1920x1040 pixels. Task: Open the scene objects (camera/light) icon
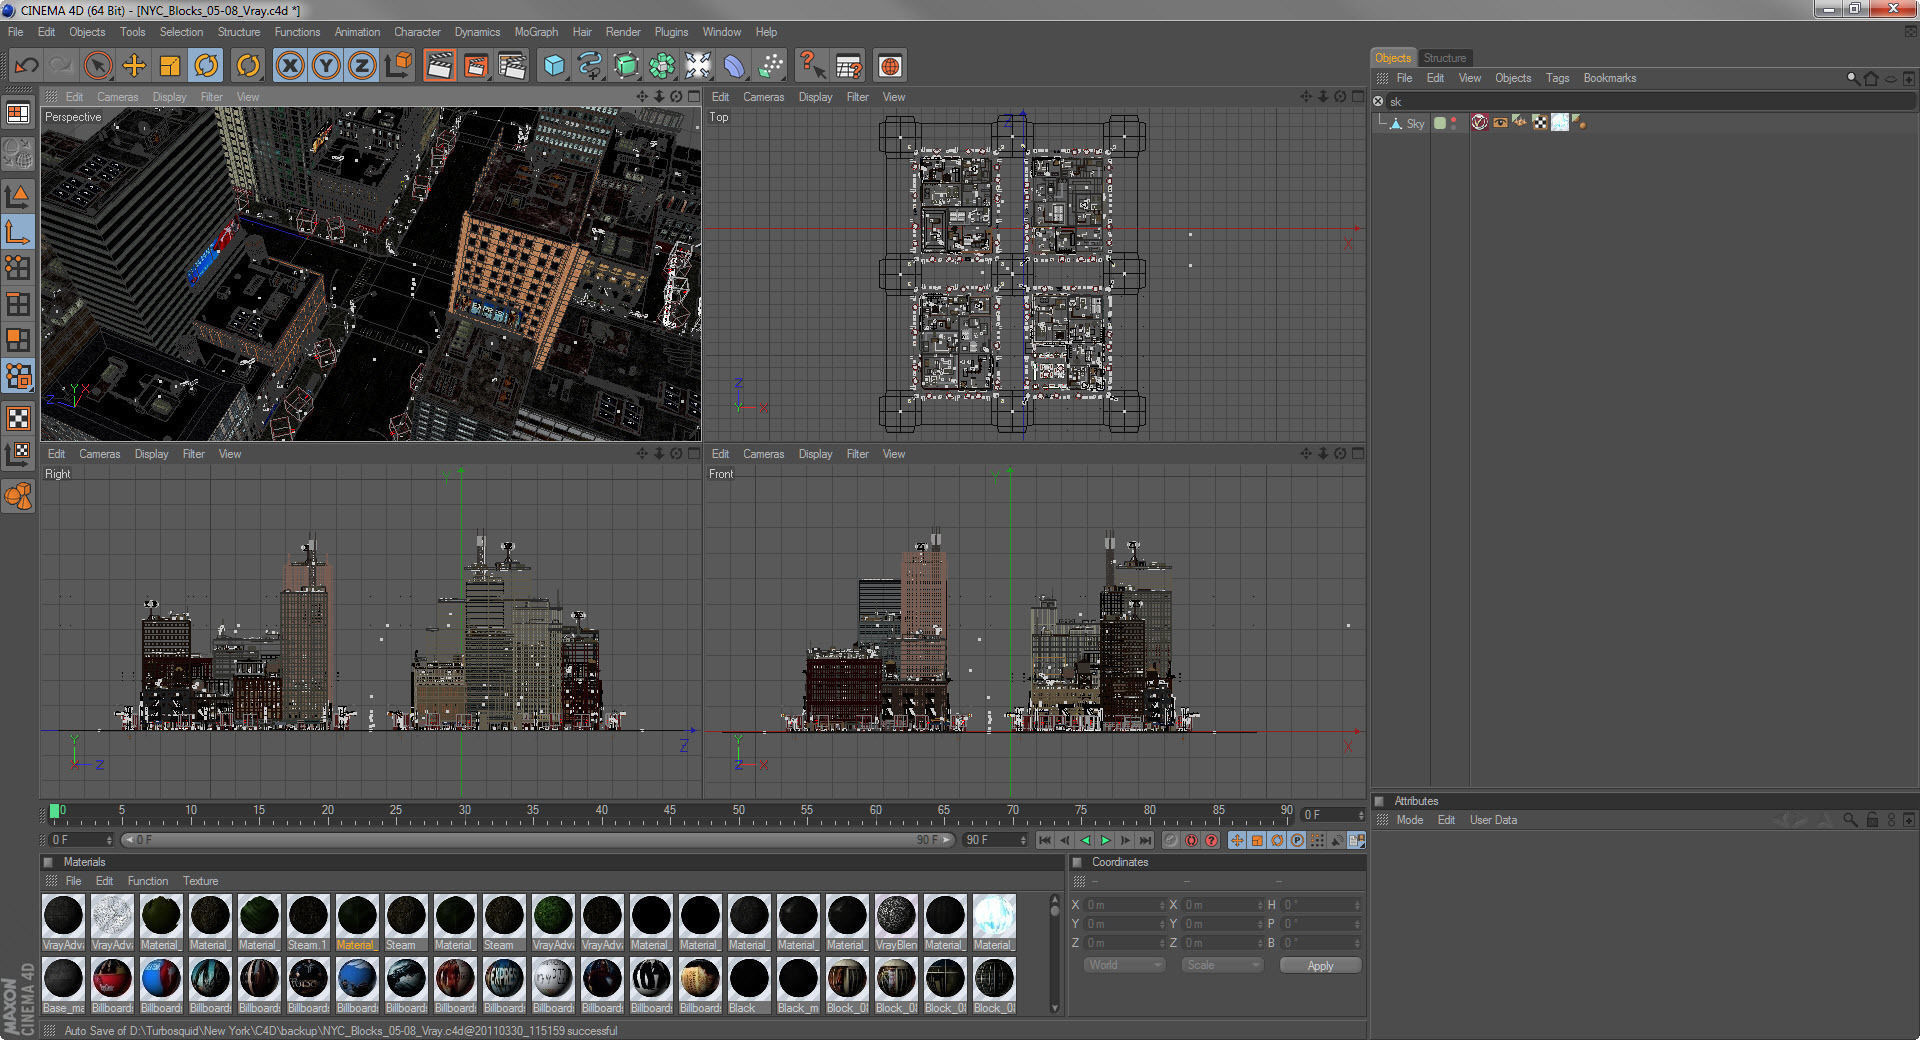click(698, 66)
